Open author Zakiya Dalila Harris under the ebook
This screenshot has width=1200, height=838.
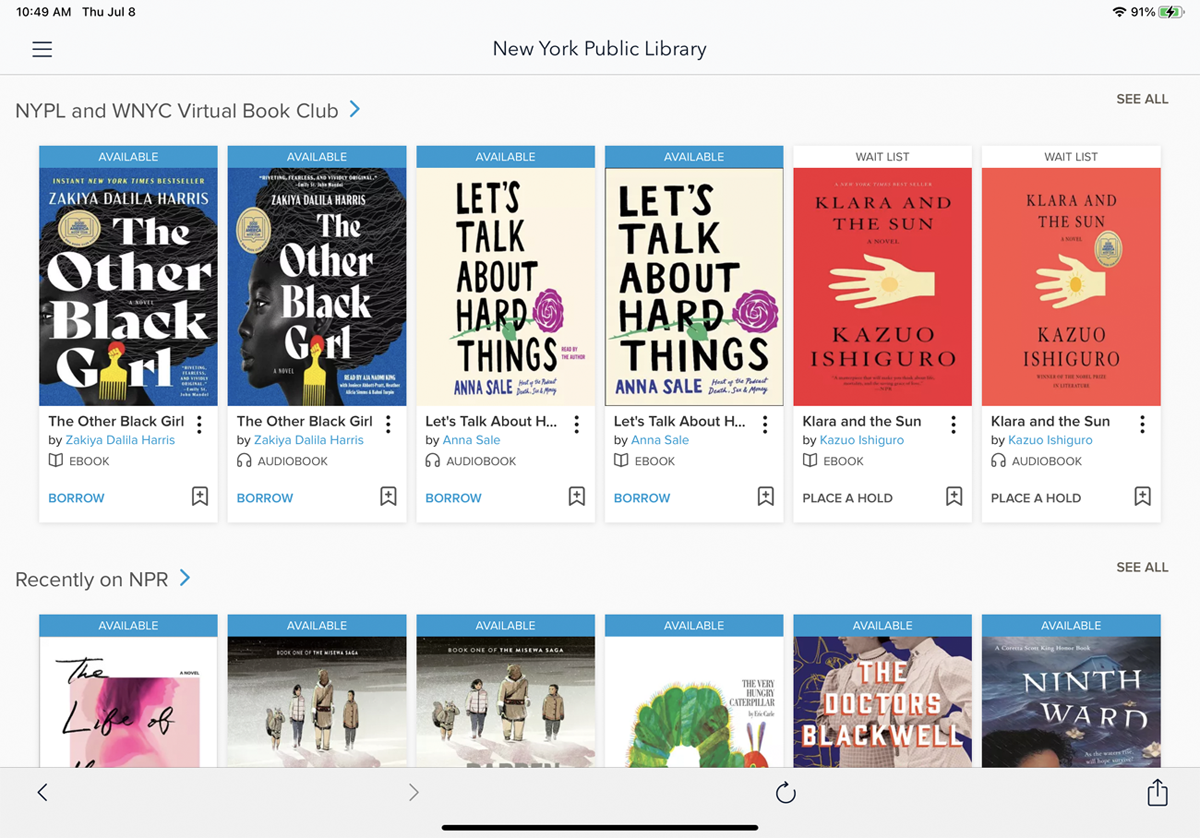click(120, 440)
